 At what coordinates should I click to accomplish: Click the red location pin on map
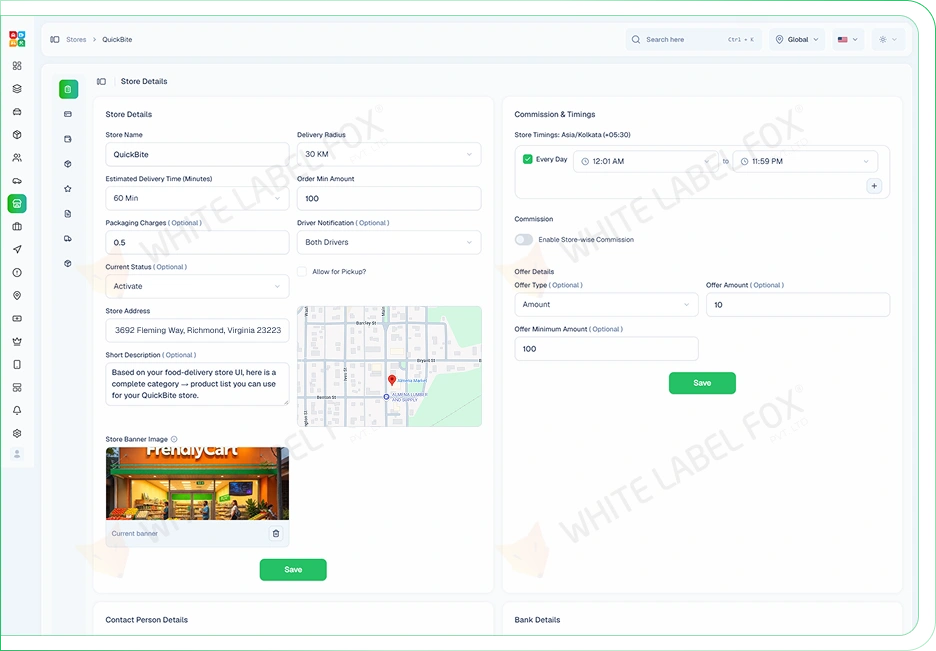pyautogui.click(x=392, y=380)
